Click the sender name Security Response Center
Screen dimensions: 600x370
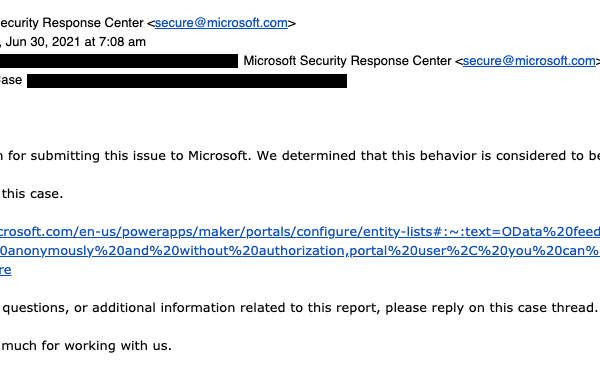[x=72, y=23]
